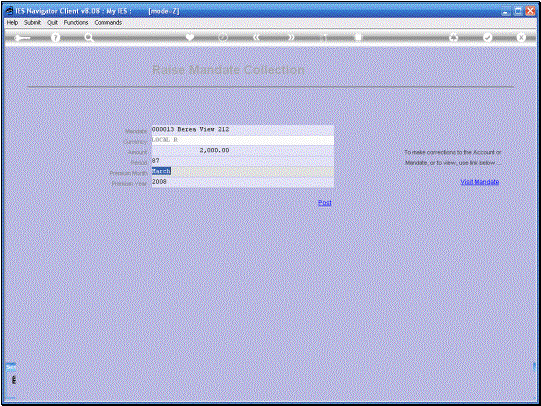Click the Post link
The image size is (541, 406).
tap(325, 203)
